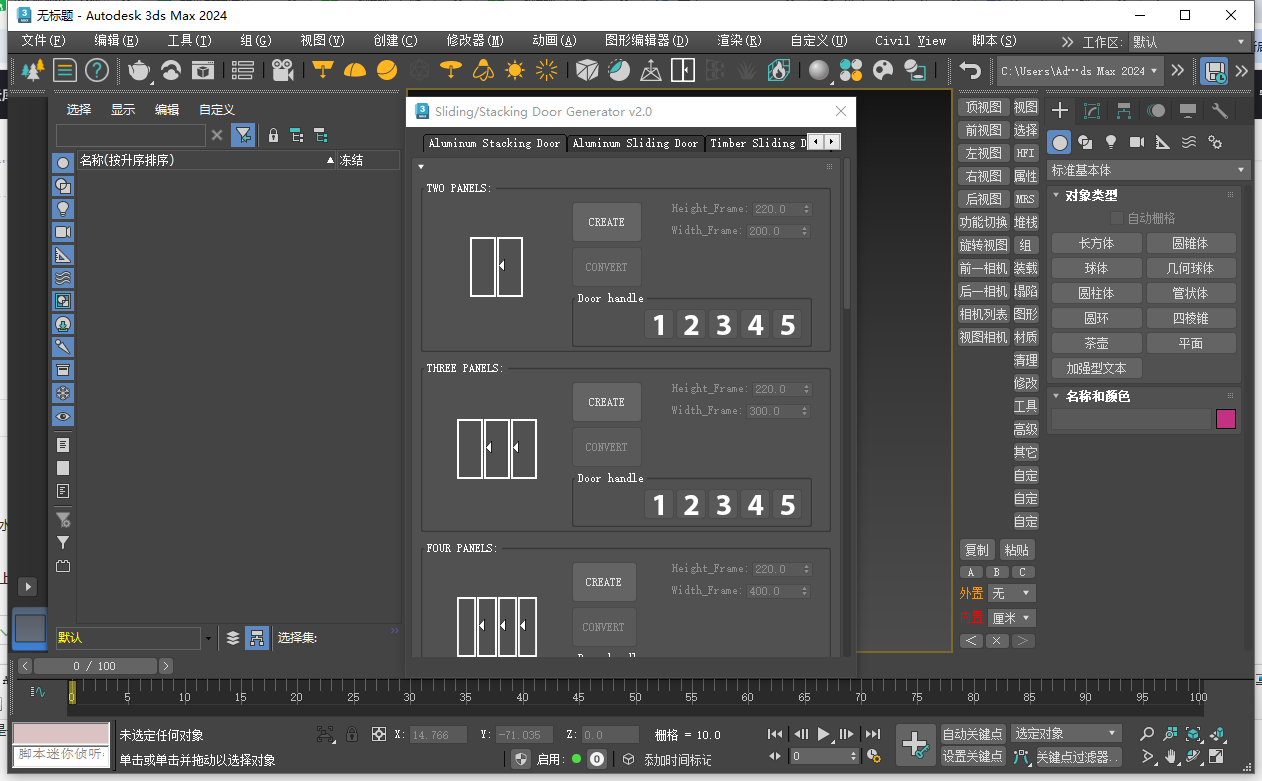Open the Display panel monitor icon
The width and height of the screenshot is (1262, 781).
pos(1188,111)
